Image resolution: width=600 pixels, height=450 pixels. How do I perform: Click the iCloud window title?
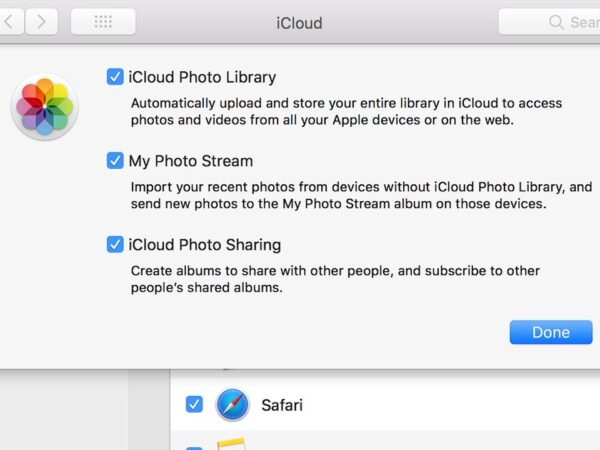coord(299,22)
